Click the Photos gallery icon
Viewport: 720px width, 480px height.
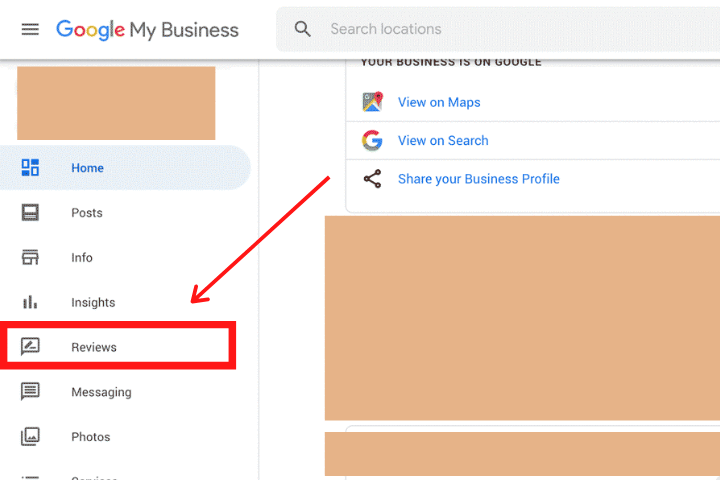30,436
